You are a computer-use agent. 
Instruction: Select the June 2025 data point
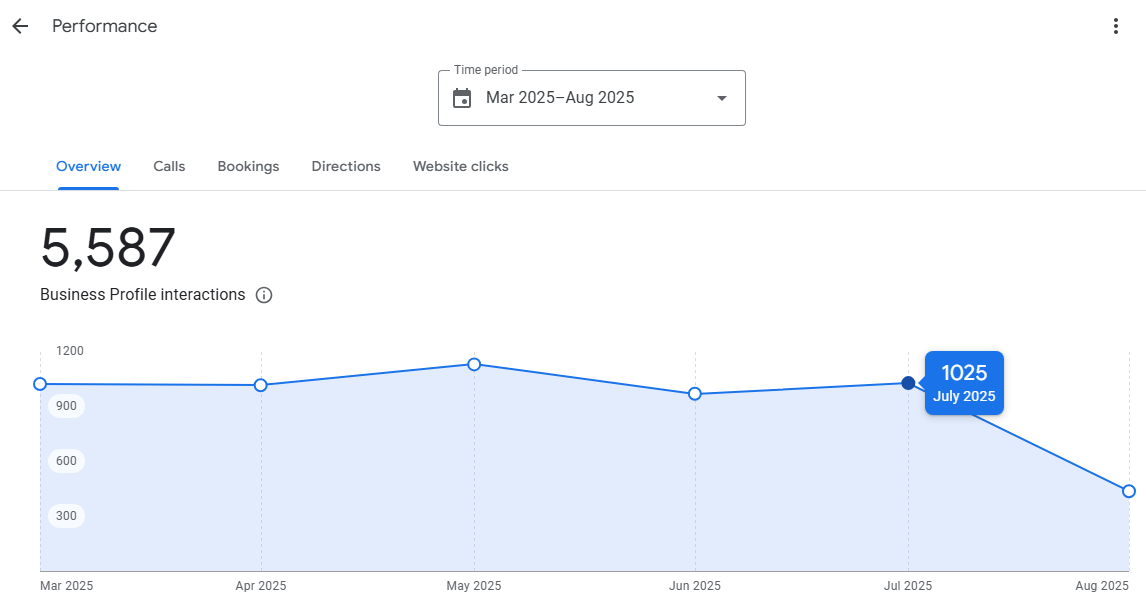695,394
